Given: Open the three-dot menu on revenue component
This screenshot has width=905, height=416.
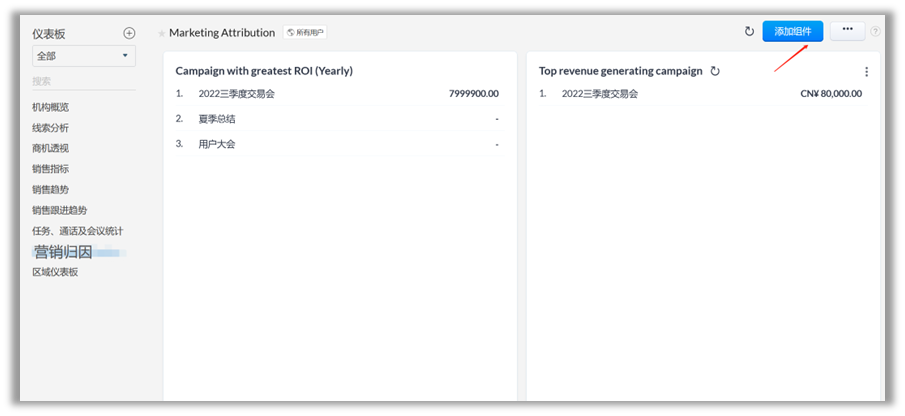Looking at the screenshot, I should click(866, 72).
